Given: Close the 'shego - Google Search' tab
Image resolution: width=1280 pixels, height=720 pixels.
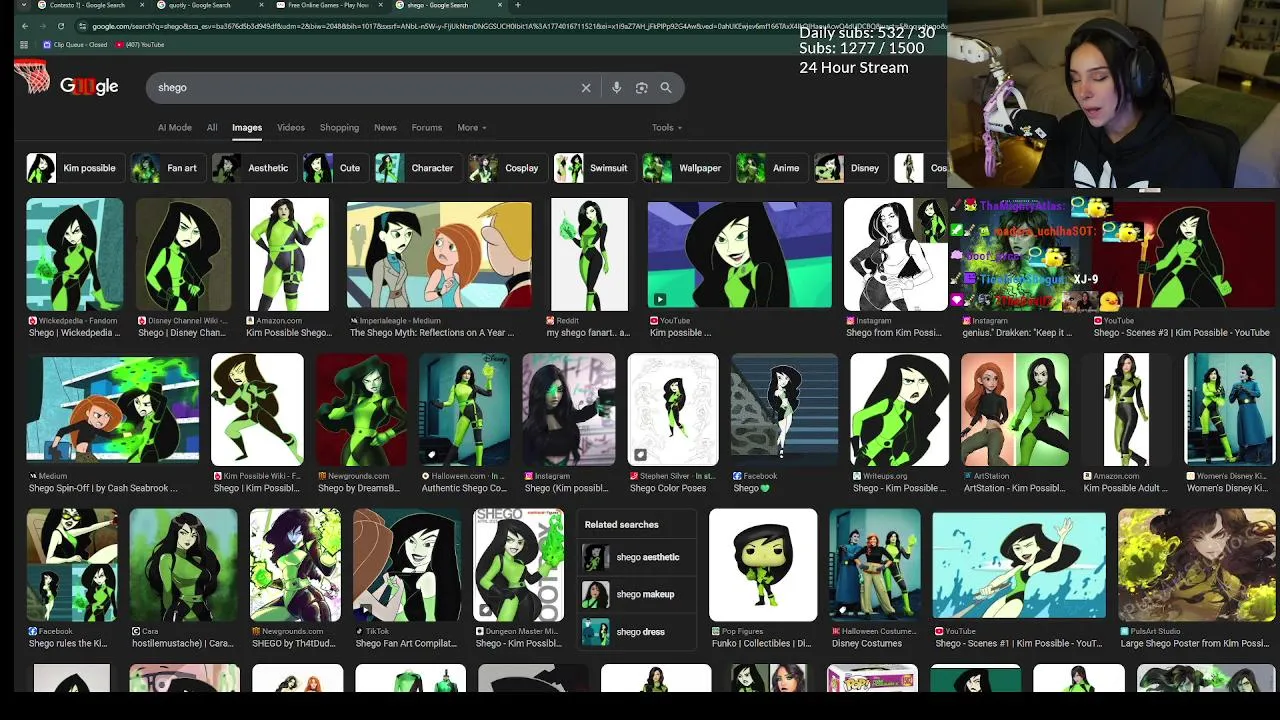Looking at the screenshot, I should pos(500,5).
